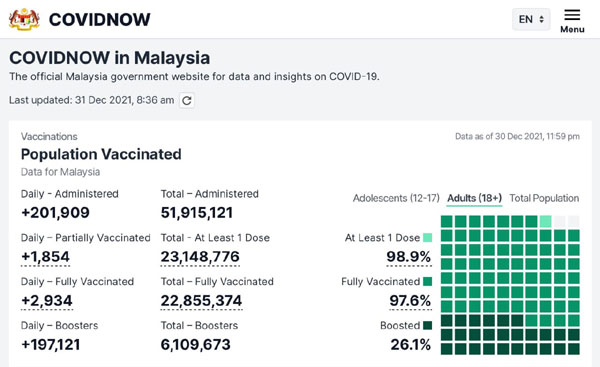This screenshot has width=600, height=367.
Task: Click the Malaysia coat of arms logo
Action: [x=24, y=19]
